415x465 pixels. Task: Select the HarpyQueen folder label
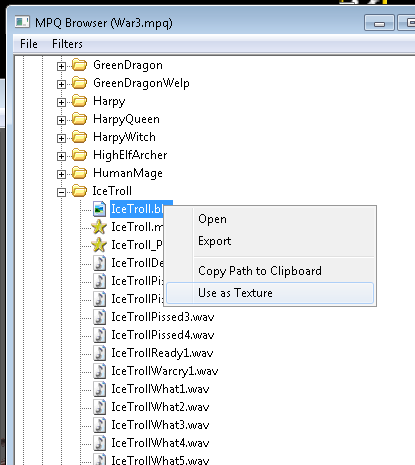(x=126, y=119)
